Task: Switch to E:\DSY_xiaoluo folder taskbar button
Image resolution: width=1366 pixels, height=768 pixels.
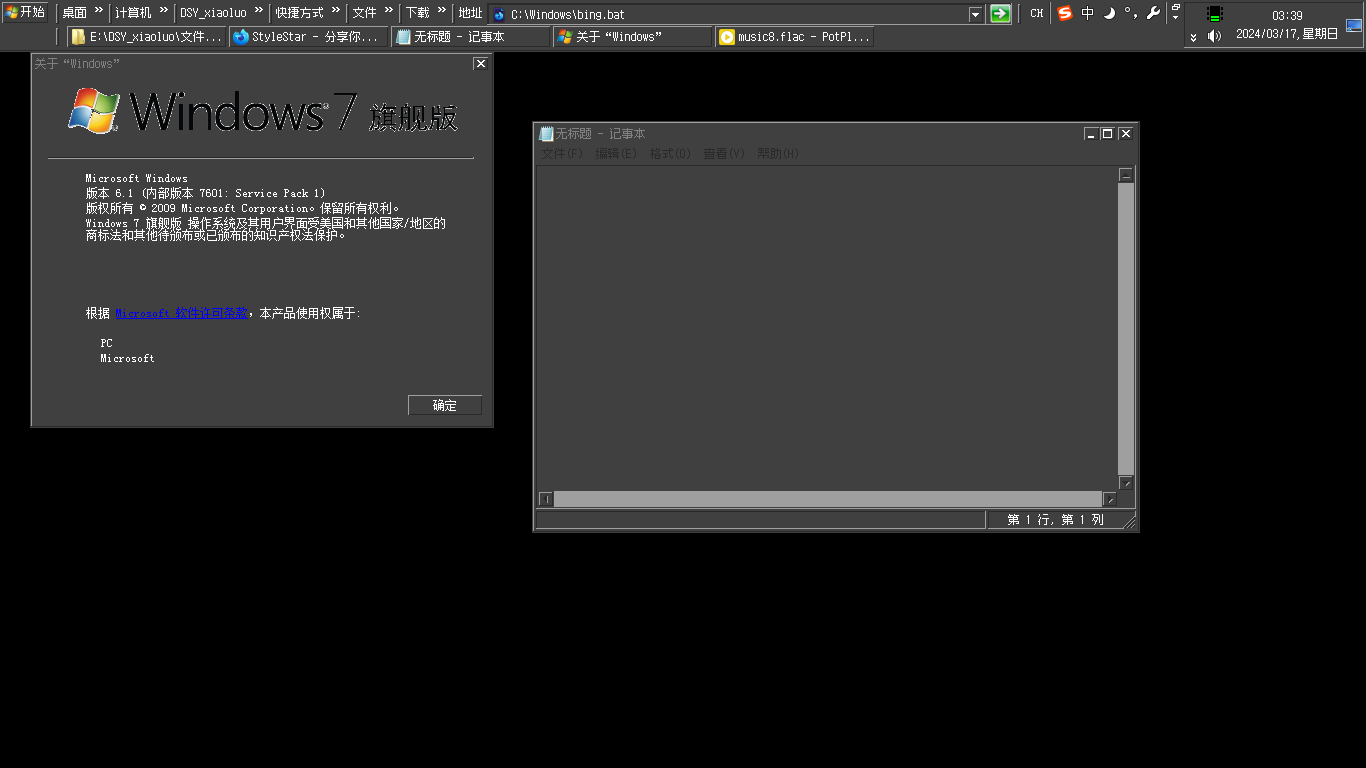Action: pos(147,37)
